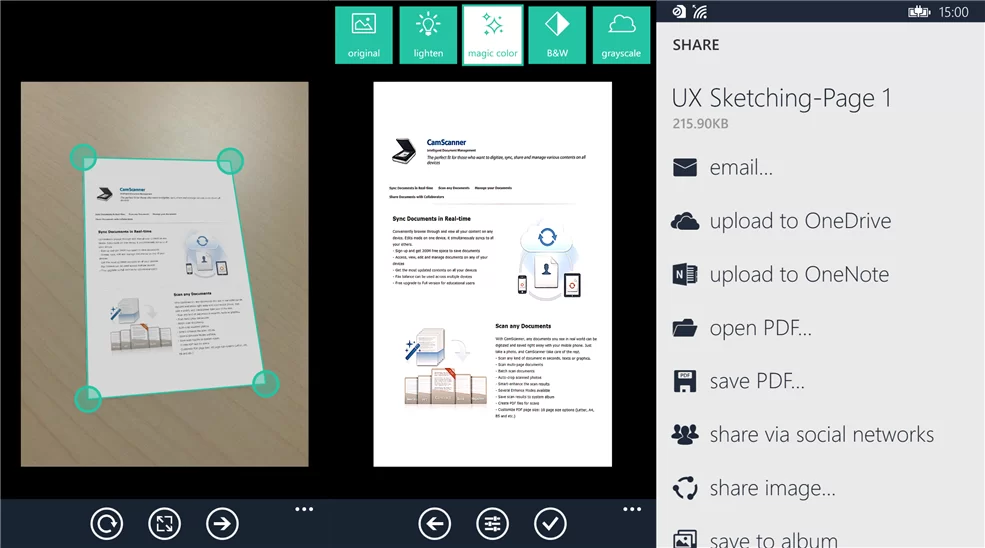
Task: Open the adjustment sliders settings icon
Action: pos(492,523)
